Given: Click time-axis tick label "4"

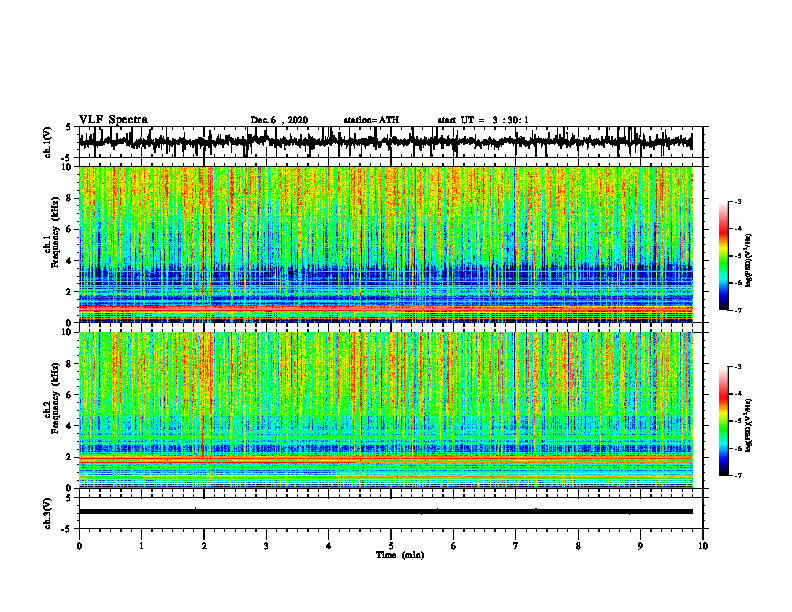Looking at the screenshot, I should pyautogui.click(x=329, y=546).
